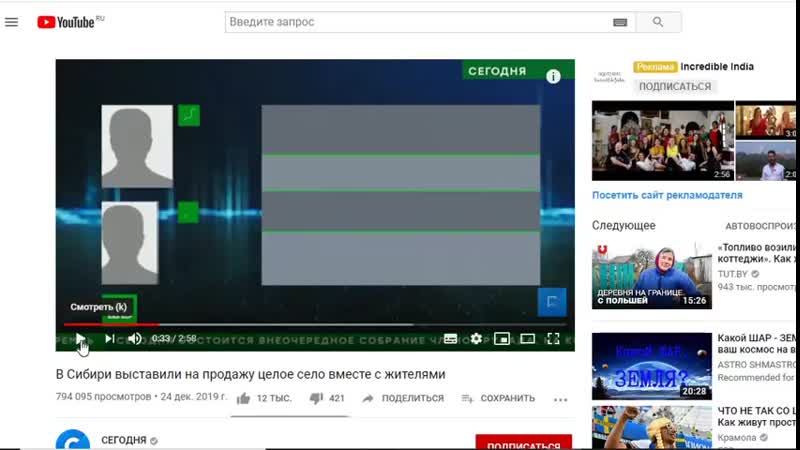
Task: Open player settings gear
Action: (476, 339)
